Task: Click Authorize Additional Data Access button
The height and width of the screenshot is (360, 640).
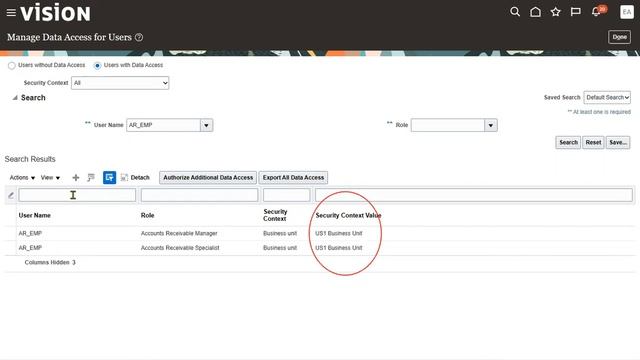Action: (x=208, y=178)
